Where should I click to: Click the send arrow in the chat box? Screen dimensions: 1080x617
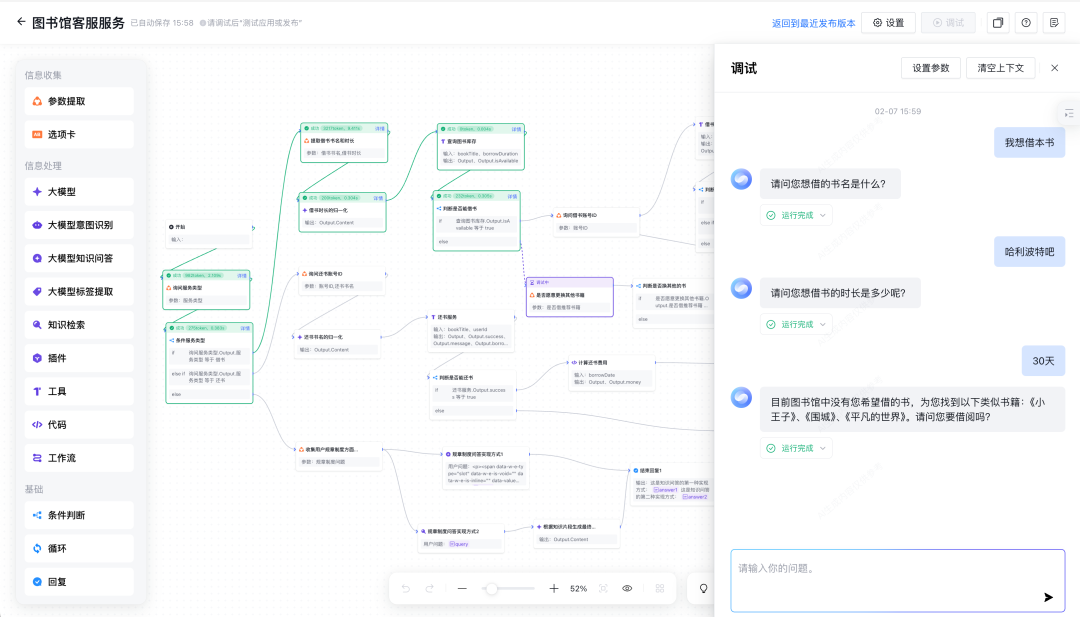pos(1048,597)
